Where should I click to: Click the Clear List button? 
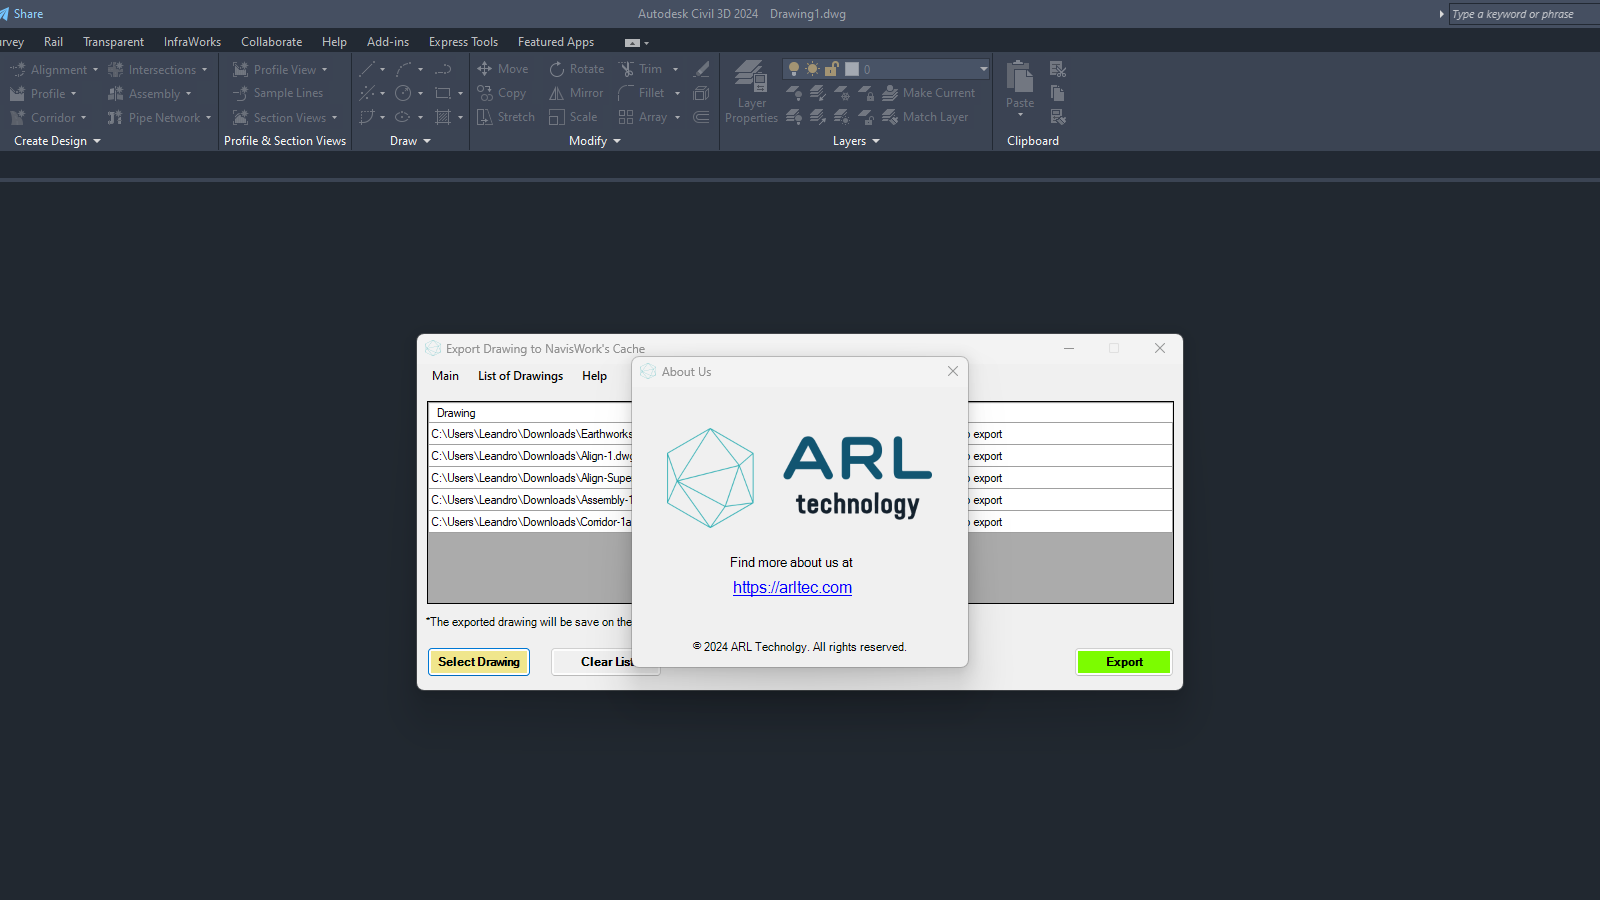coord(606,662)
